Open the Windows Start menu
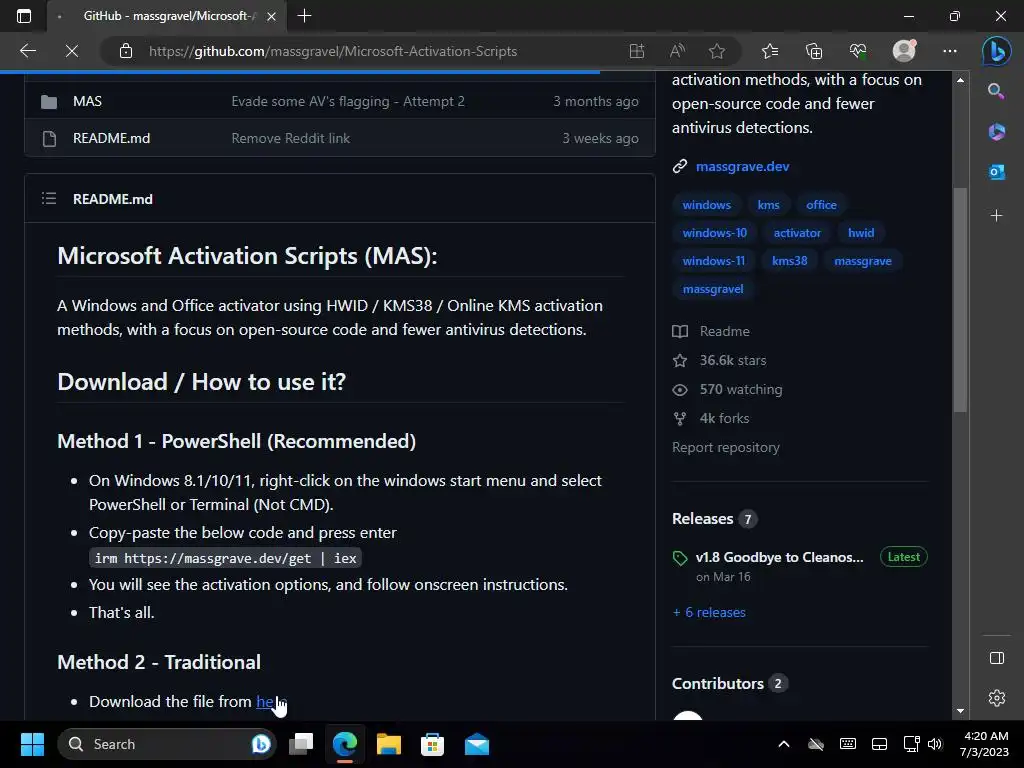Screen dimensions: 1024x768 click(x=32, y=744)
